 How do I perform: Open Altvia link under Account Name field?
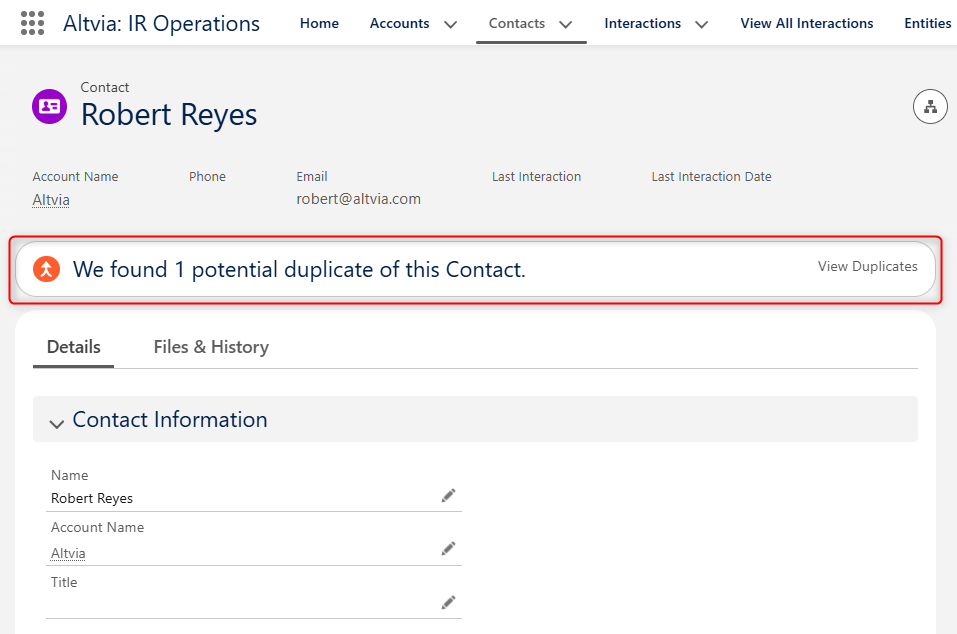tap(68, 553)
